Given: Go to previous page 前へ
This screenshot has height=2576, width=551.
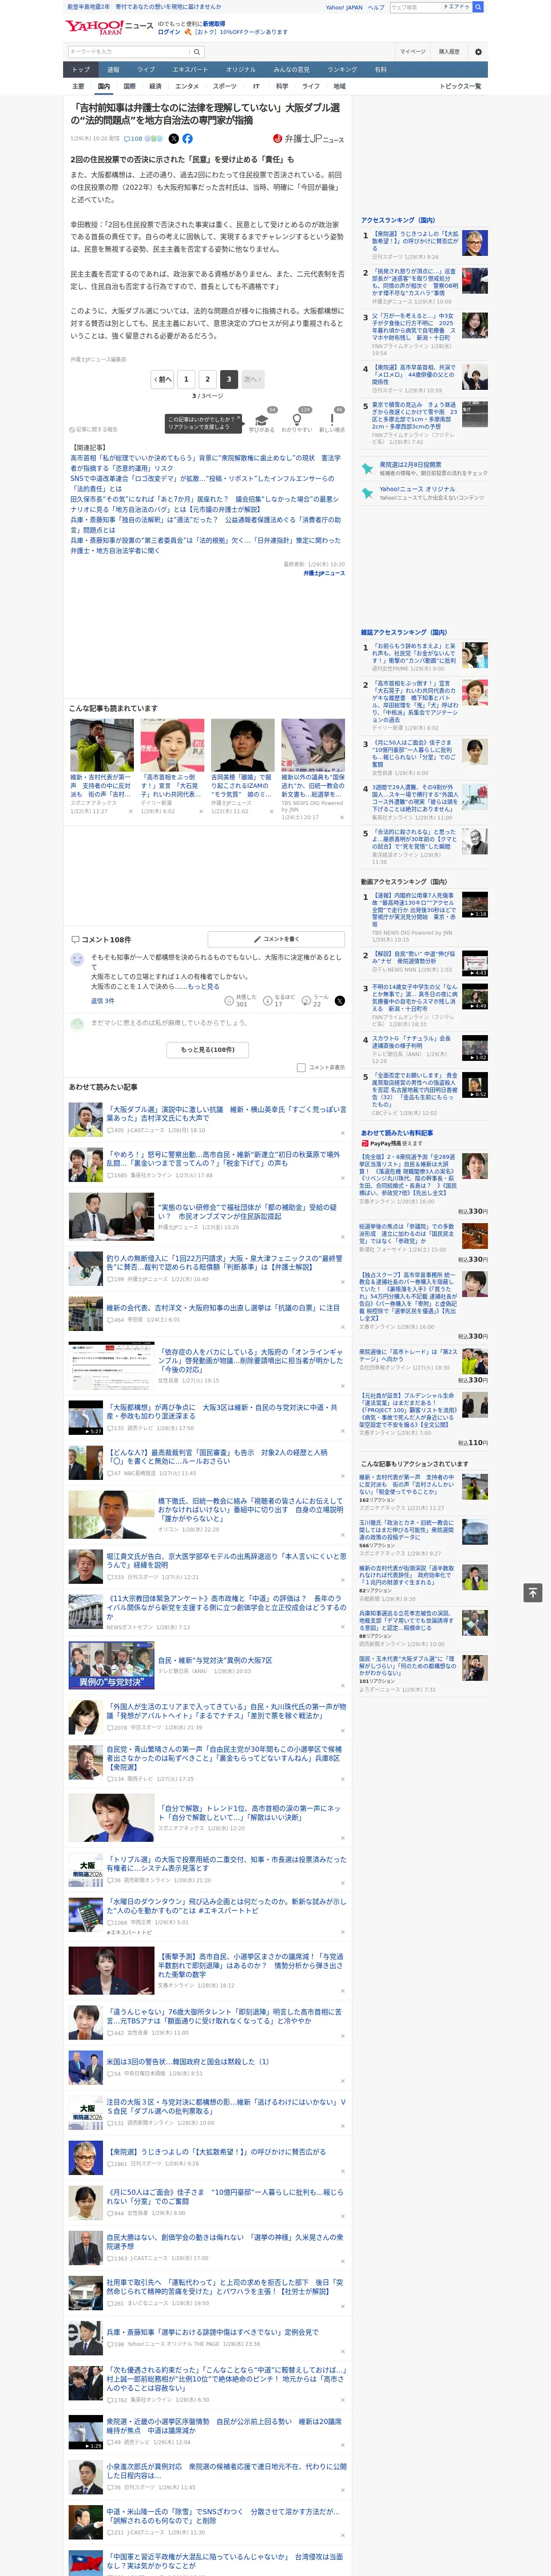Looking at the screenshot, I should pos(162,379).
